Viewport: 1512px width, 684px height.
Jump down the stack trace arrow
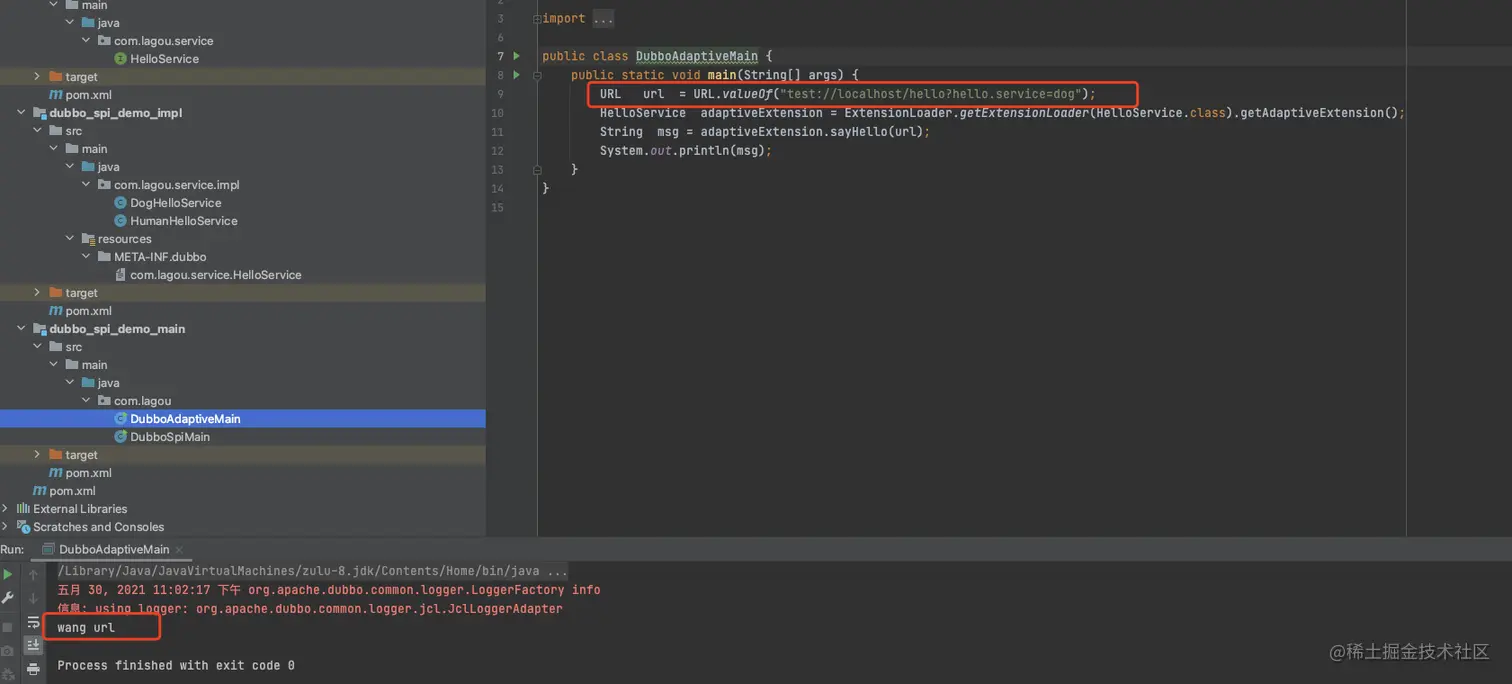33,598
